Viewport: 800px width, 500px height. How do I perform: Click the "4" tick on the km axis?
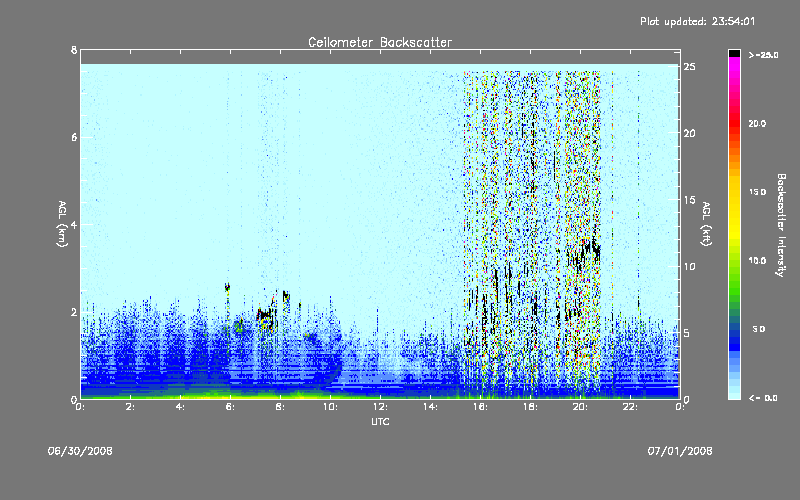[x=74, y=224]
